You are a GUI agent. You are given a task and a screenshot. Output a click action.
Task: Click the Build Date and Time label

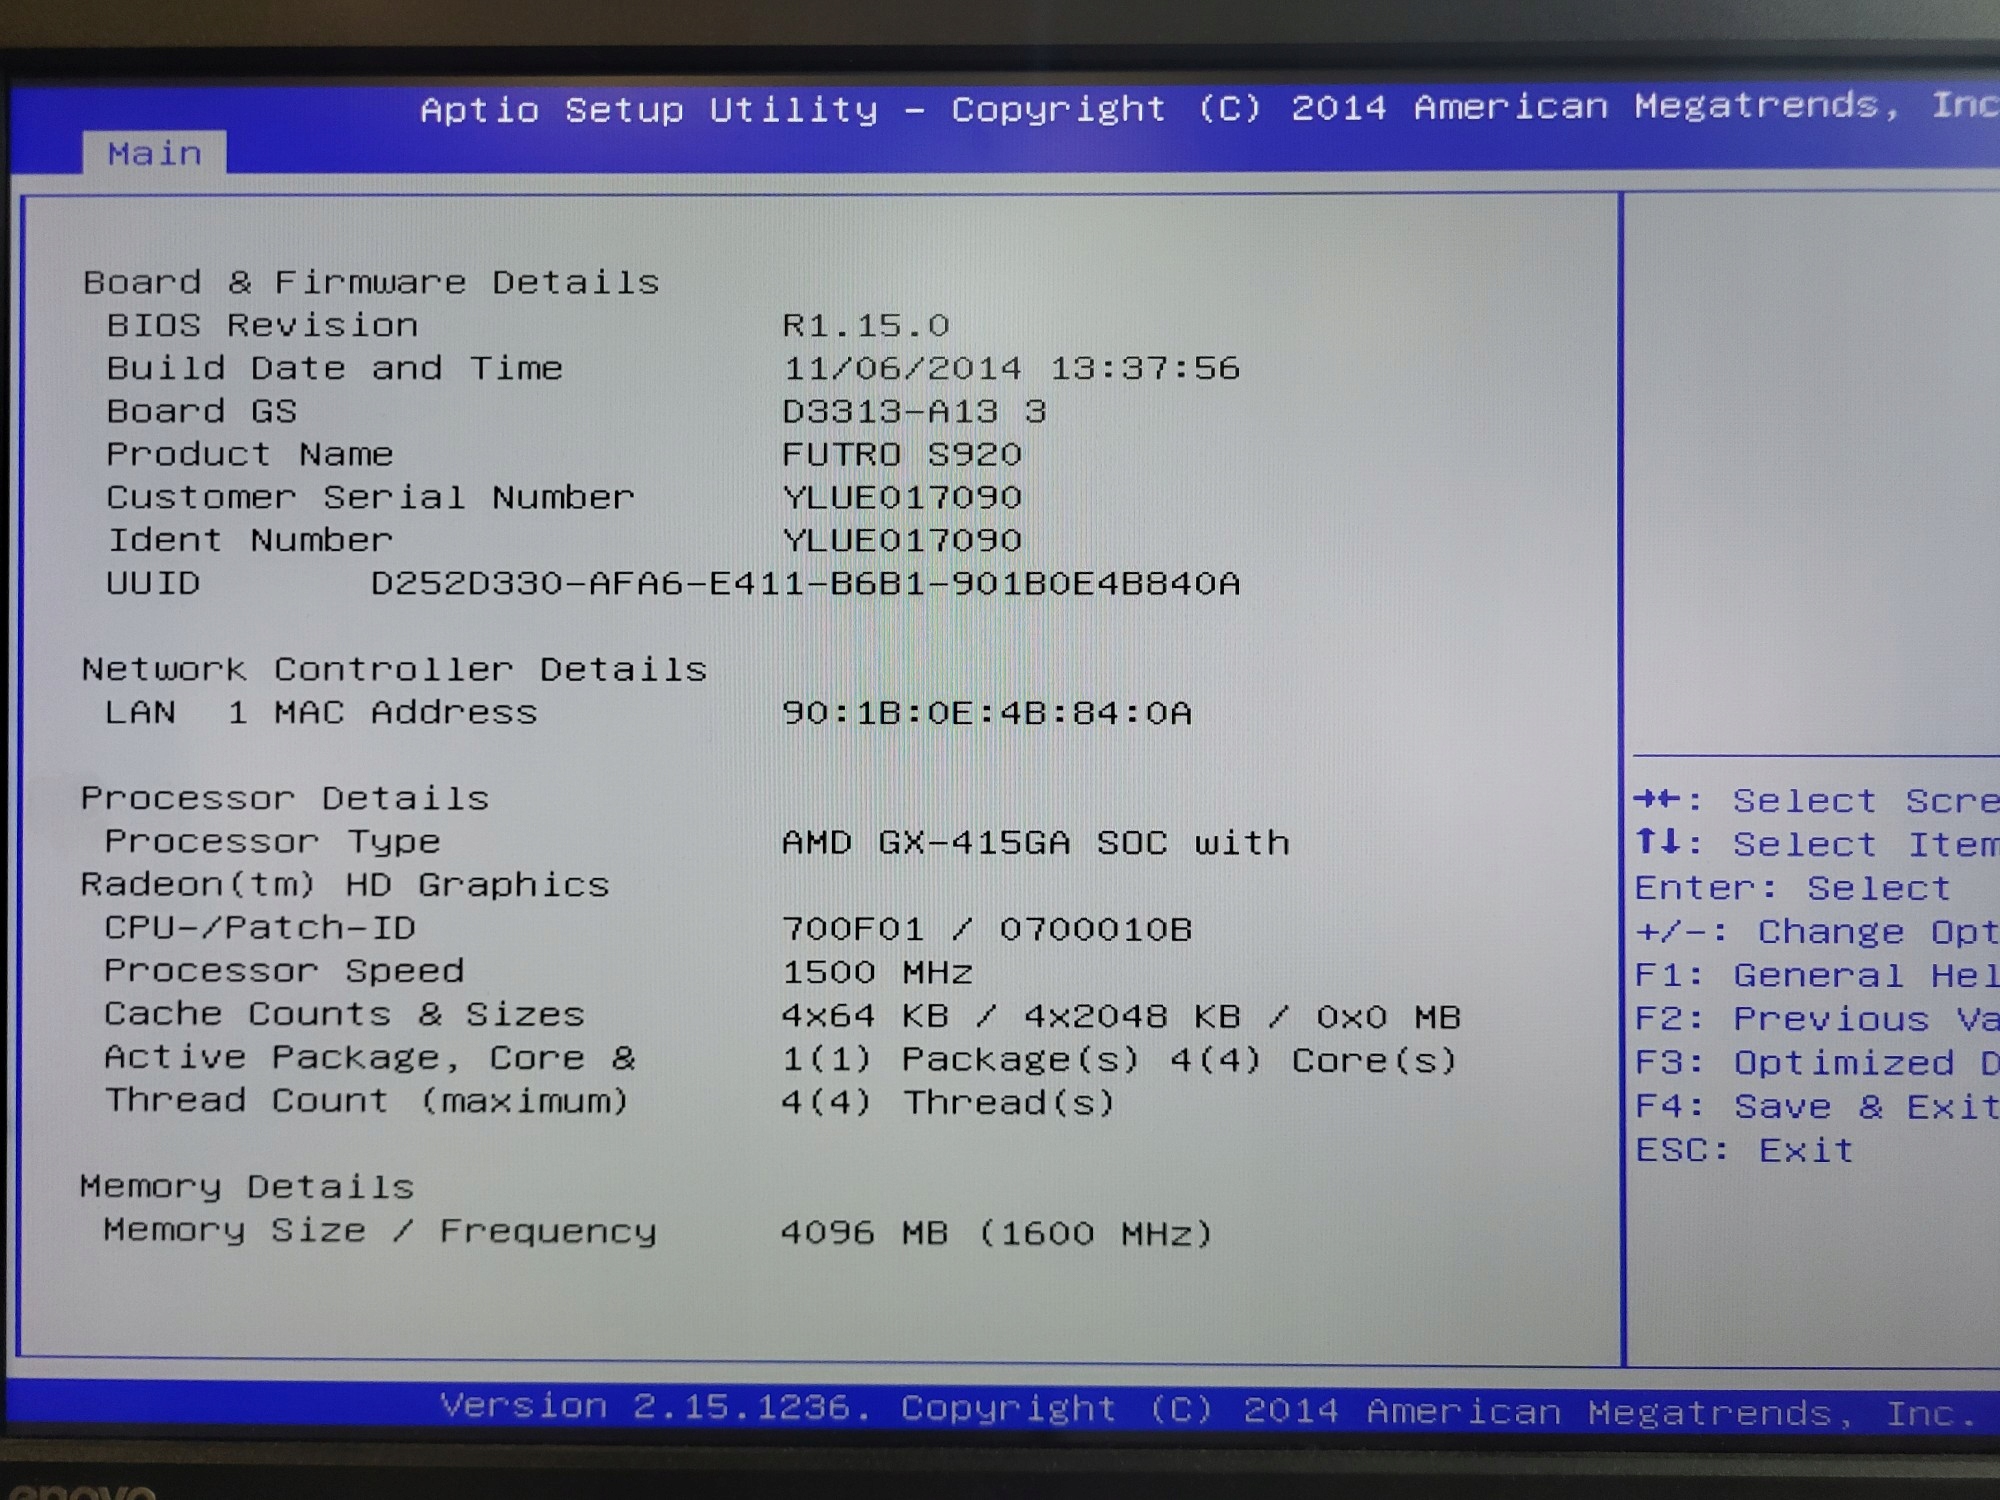coord(334,368)
